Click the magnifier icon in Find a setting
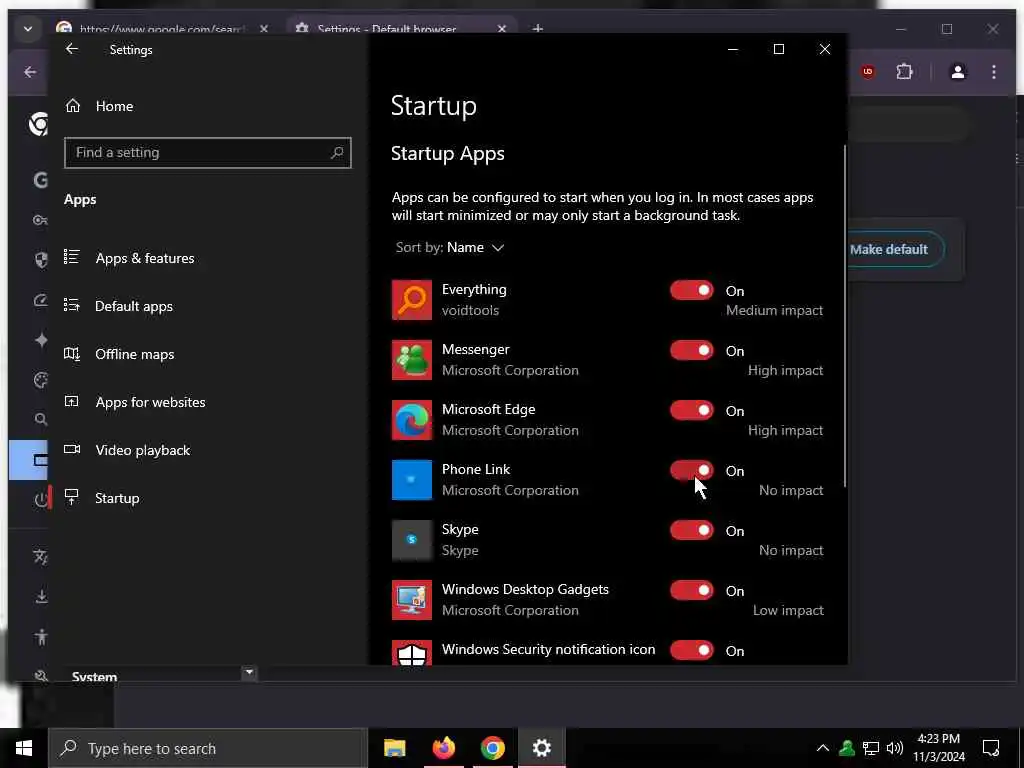1024x768 pixels. point(336,153)
